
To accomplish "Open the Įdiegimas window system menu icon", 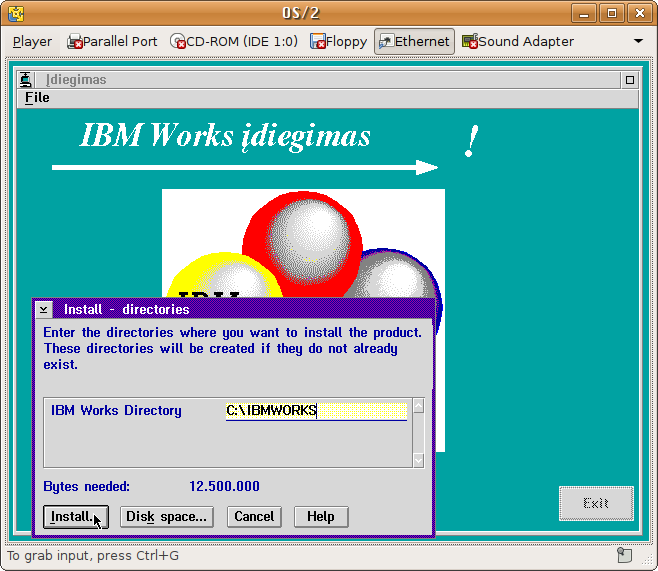I will click(26, 79).
